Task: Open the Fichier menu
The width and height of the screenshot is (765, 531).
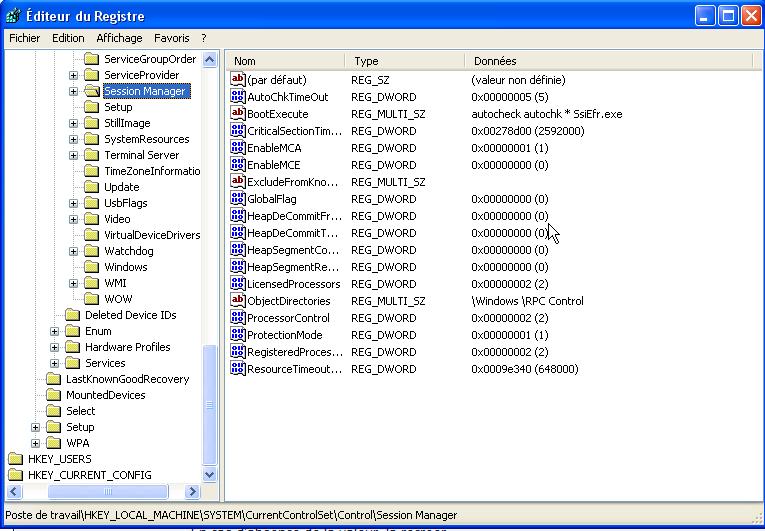Action: tap(25, 38)
